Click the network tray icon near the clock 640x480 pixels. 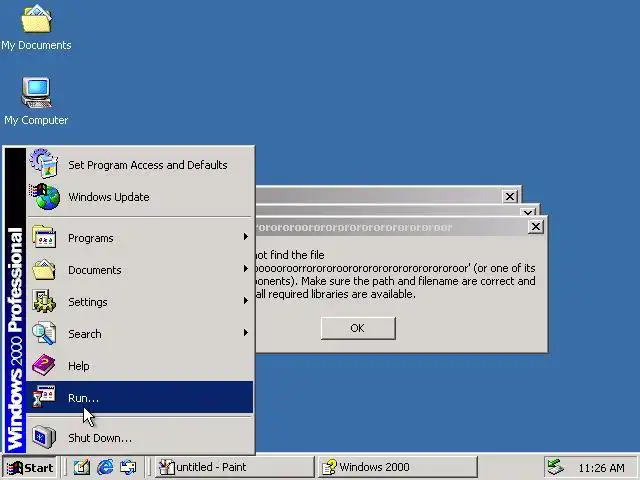pos(556,467)
